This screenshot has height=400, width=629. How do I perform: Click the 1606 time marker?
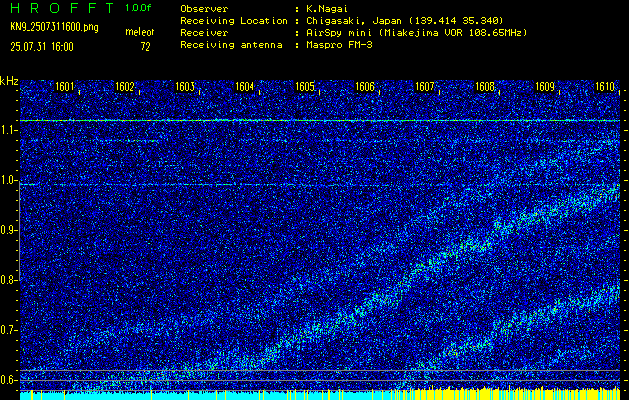(365, 86)
